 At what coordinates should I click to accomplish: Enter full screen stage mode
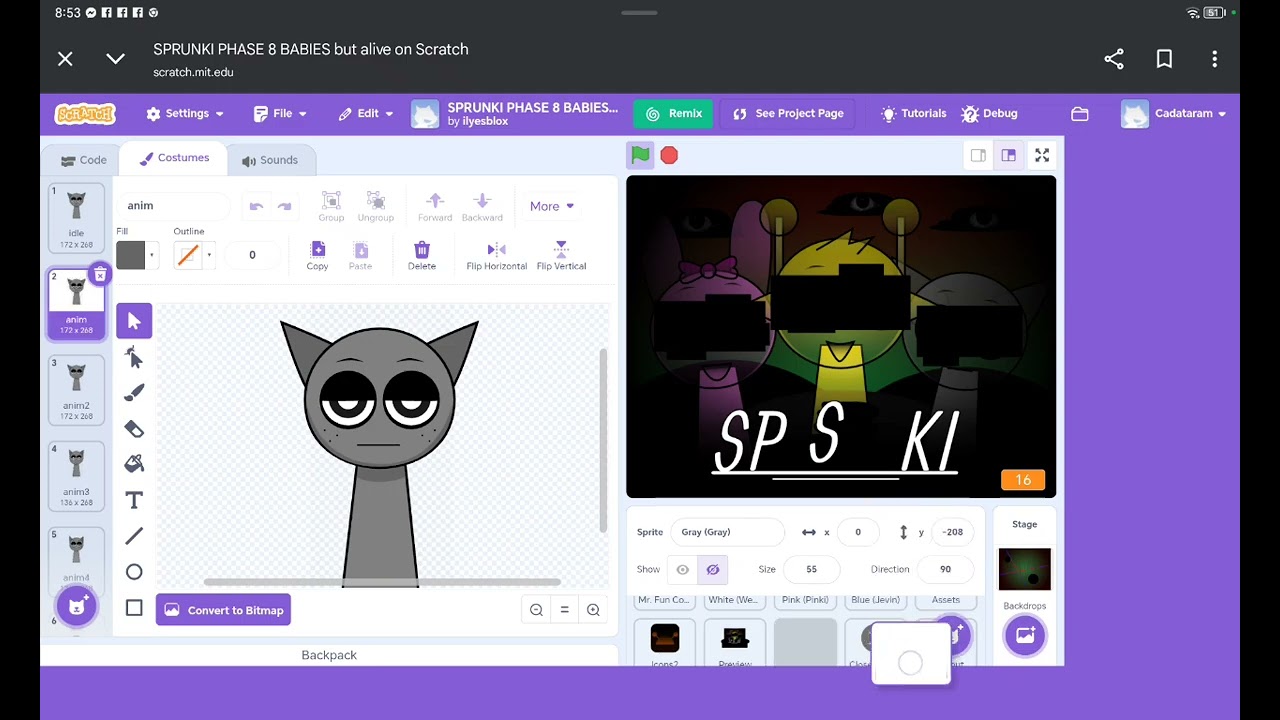click(x=1042, y=155)
